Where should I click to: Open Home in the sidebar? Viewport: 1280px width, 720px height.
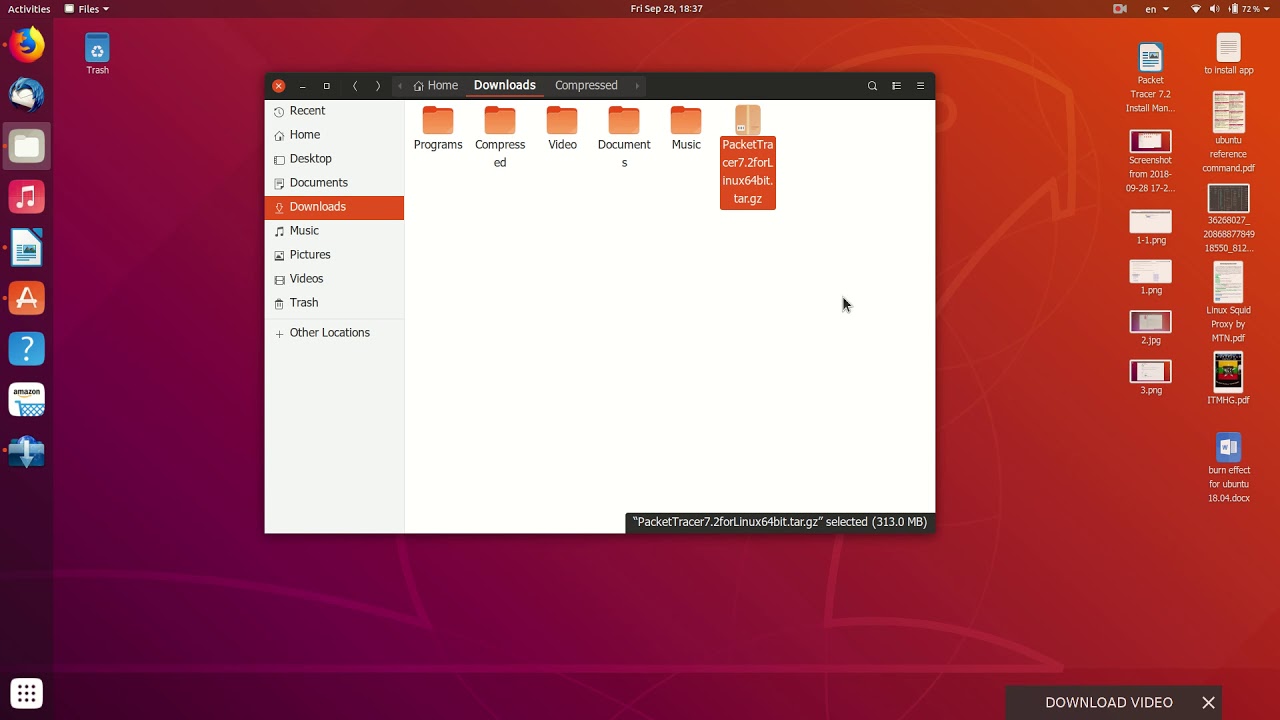334,135
